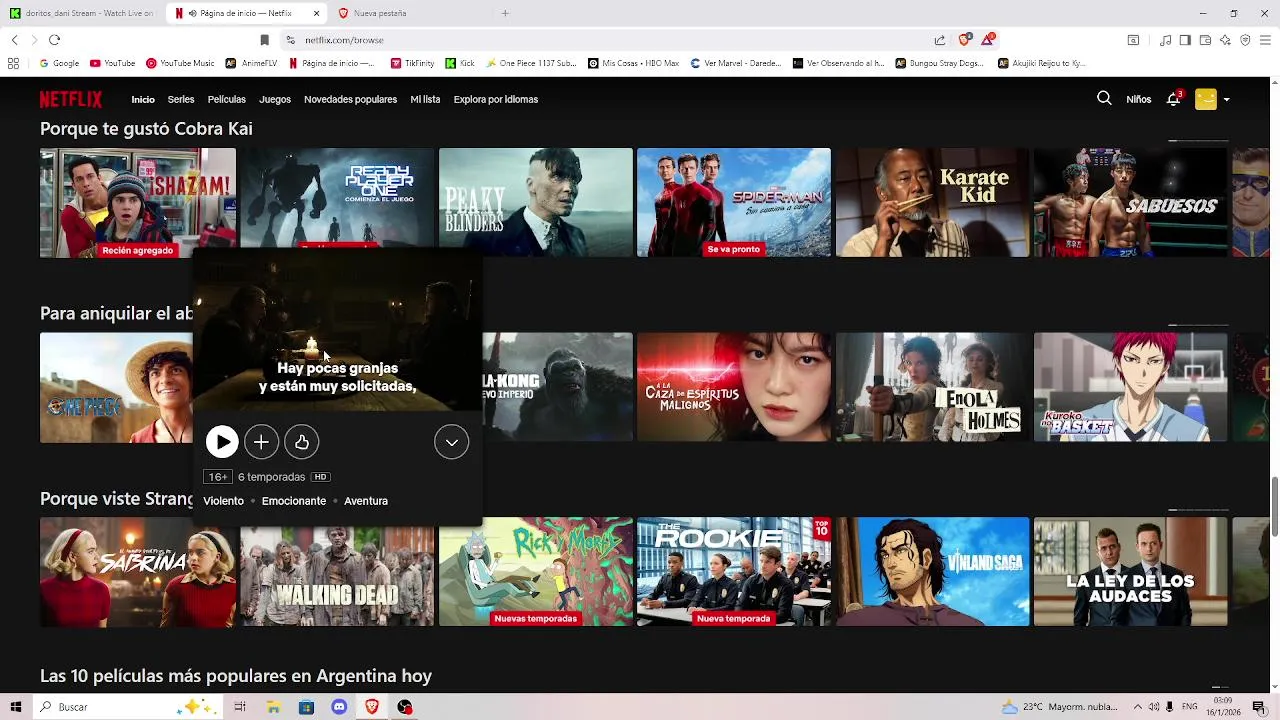Image resolution: width=1280 pixels, height=720 pixels.
Task: Reload the Netflix page
Action: tap(54, 40)
